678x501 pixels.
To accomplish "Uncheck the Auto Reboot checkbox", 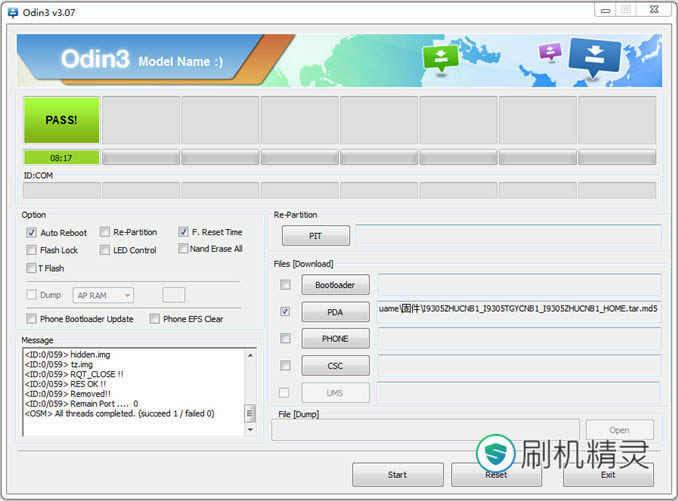I will coord(32,232).
